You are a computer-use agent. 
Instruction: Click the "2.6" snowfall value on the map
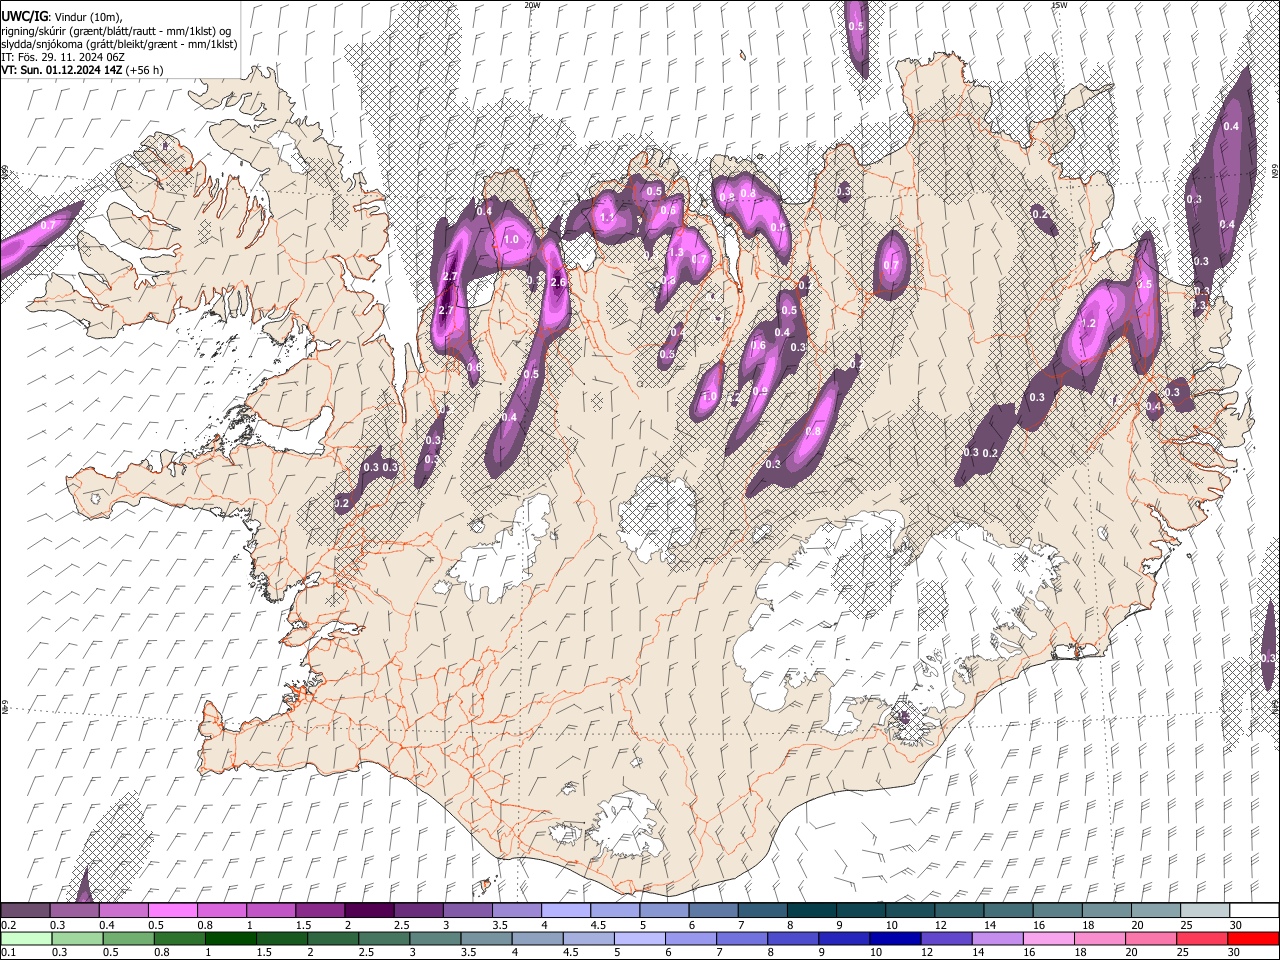point(558,283)
